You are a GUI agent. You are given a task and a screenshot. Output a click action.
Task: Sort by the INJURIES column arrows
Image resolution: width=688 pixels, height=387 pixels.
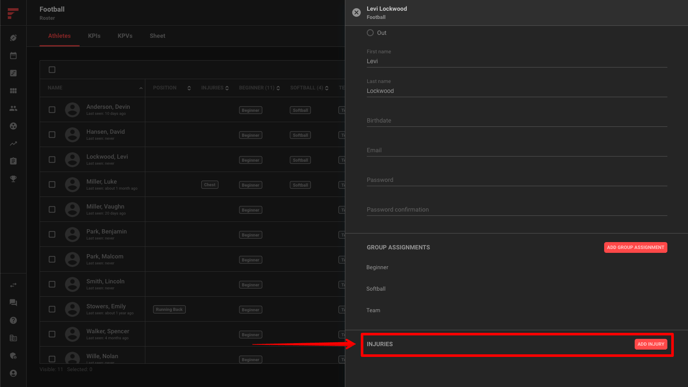pos(227,88)
